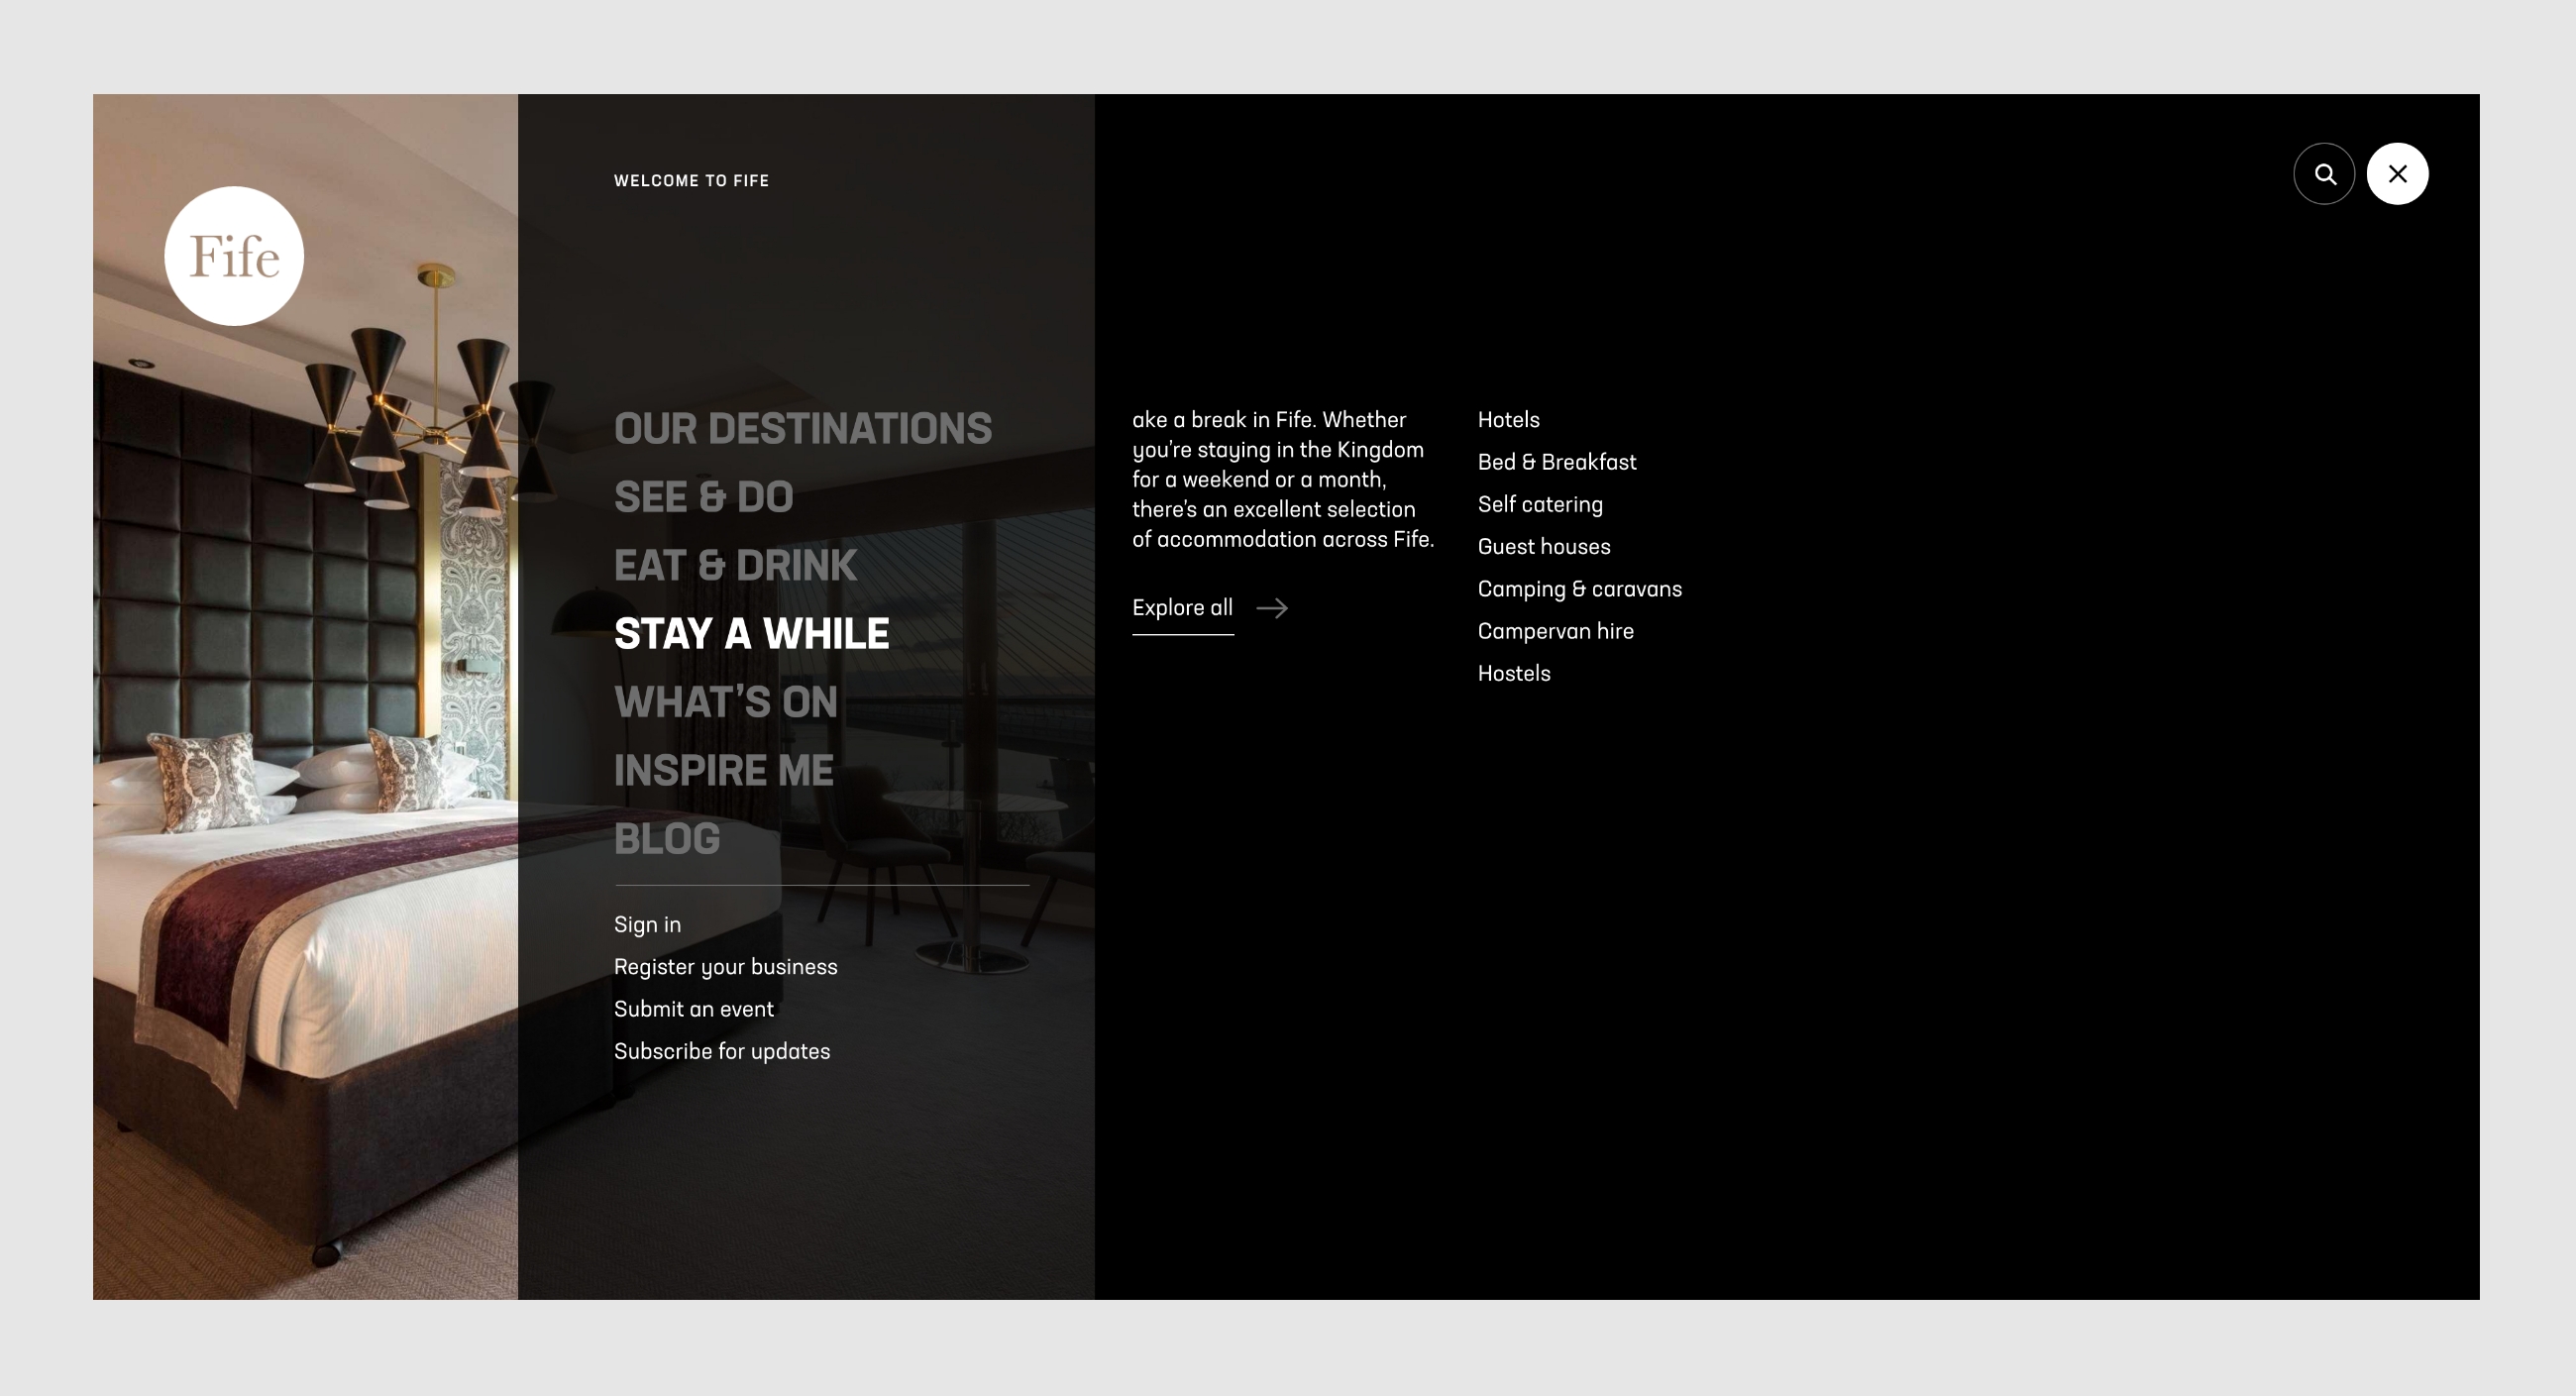Open the Our Destinations menu

[802, 429]
